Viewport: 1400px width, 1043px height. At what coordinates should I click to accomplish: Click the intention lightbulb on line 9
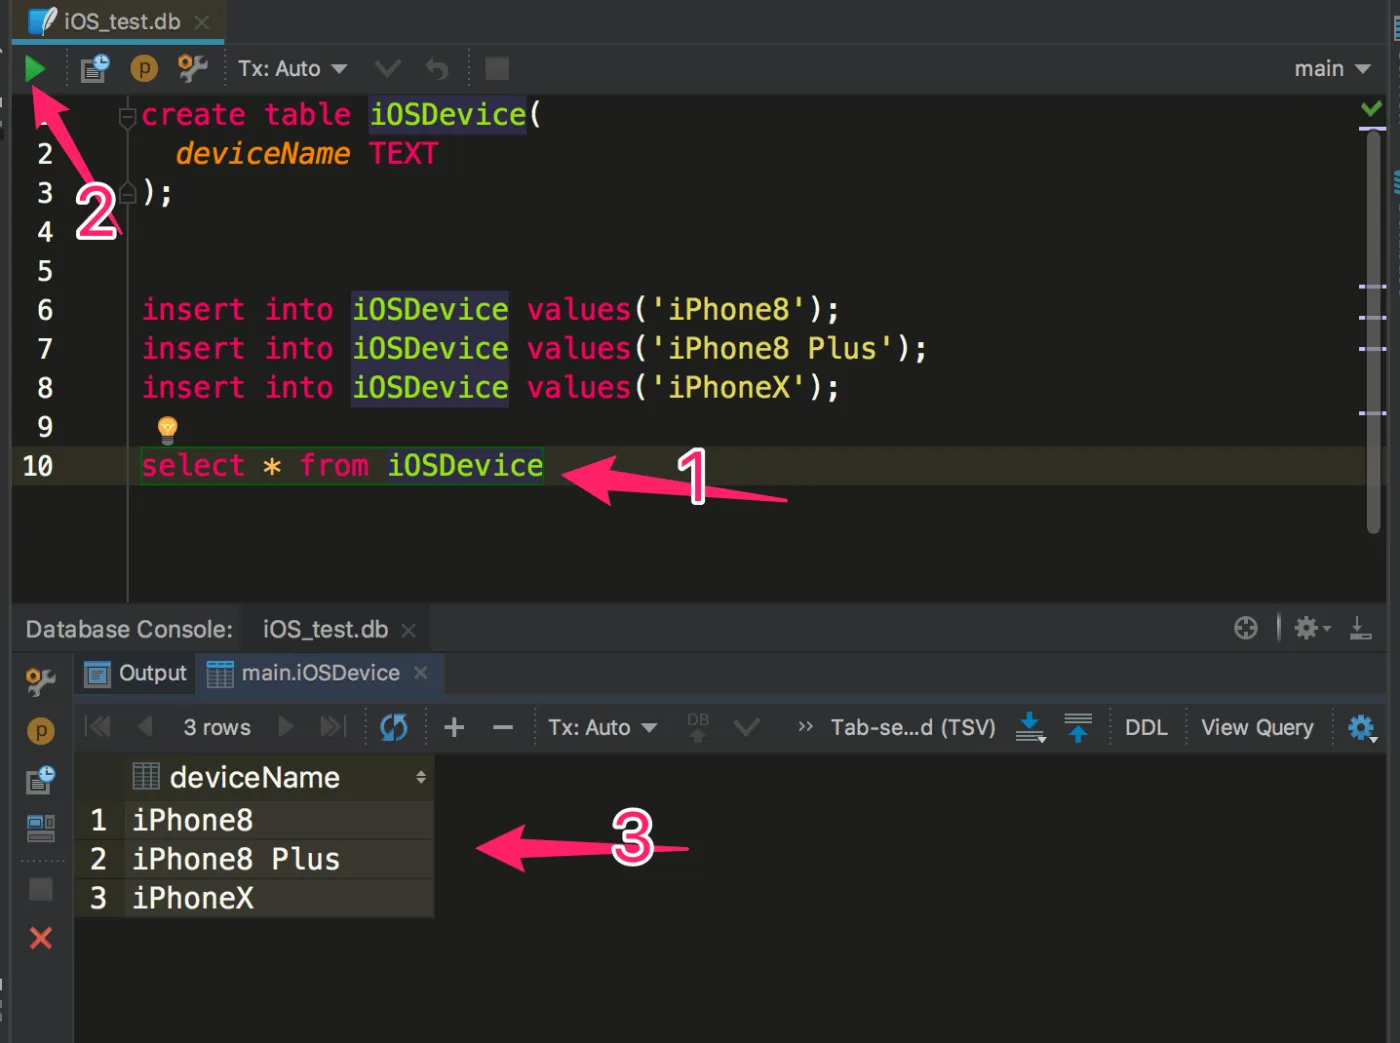coord(168,430)
